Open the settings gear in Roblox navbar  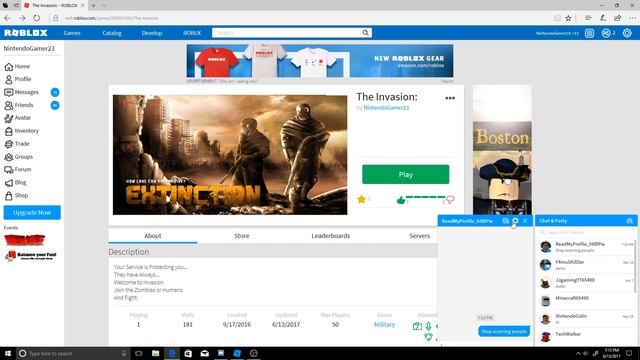[x=627, y=33]
